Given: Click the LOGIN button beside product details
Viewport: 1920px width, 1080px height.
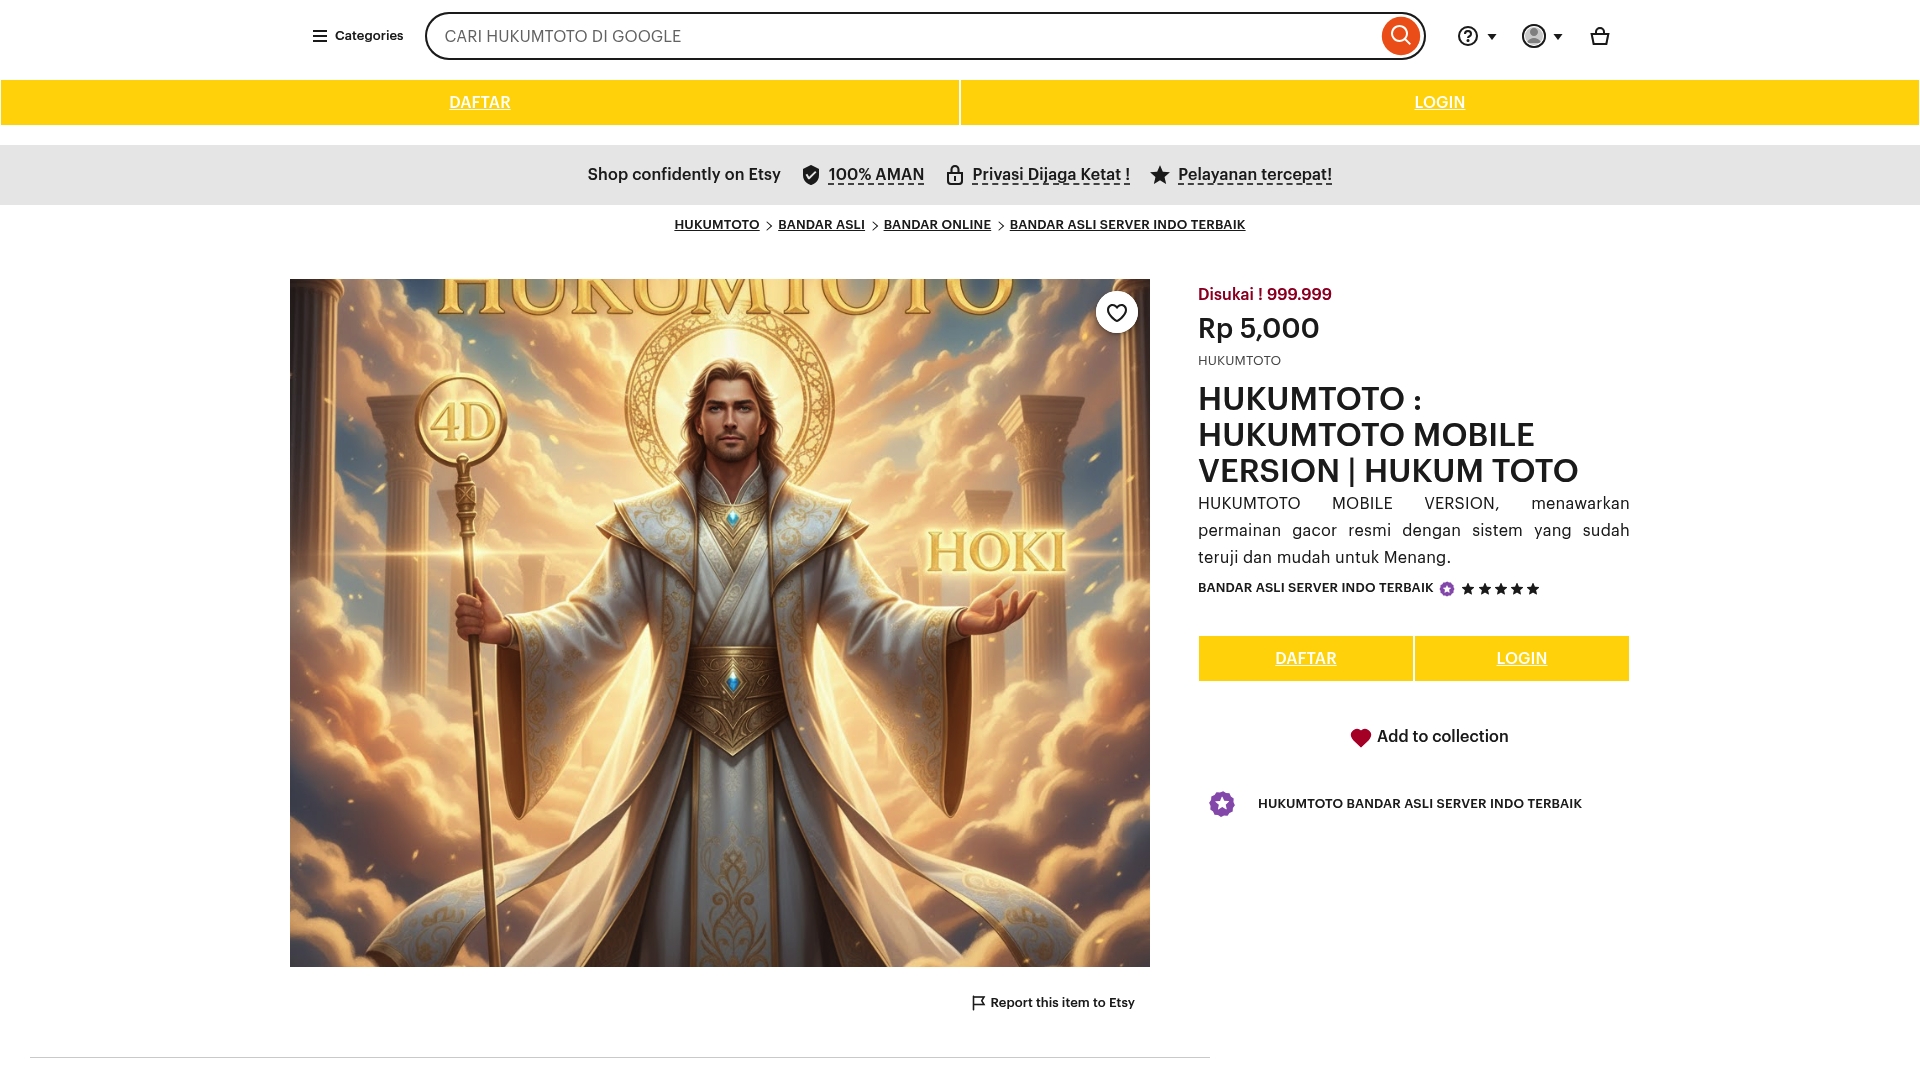Looking at the screenshot, I should tap(1521, 658).
